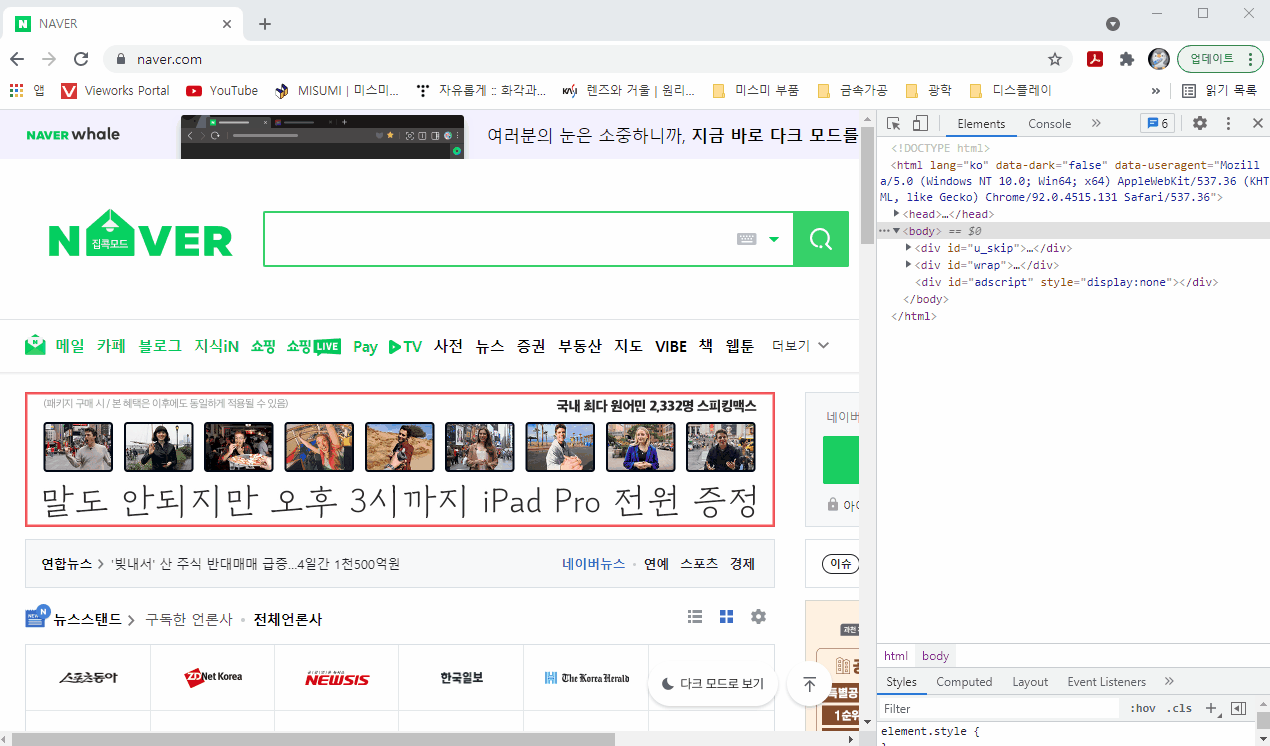Open The Korea Herald publisher tile
The width and height of the screenshot is (1270, 746).
coord(586,678)
